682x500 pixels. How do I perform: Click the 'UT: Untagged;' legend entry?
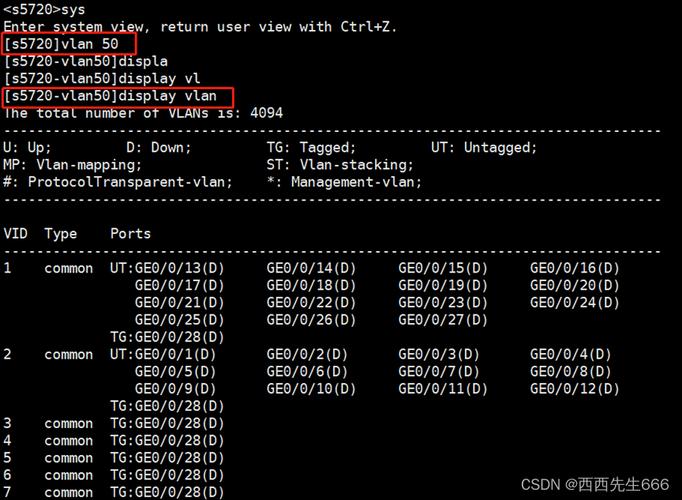point(483,147)
